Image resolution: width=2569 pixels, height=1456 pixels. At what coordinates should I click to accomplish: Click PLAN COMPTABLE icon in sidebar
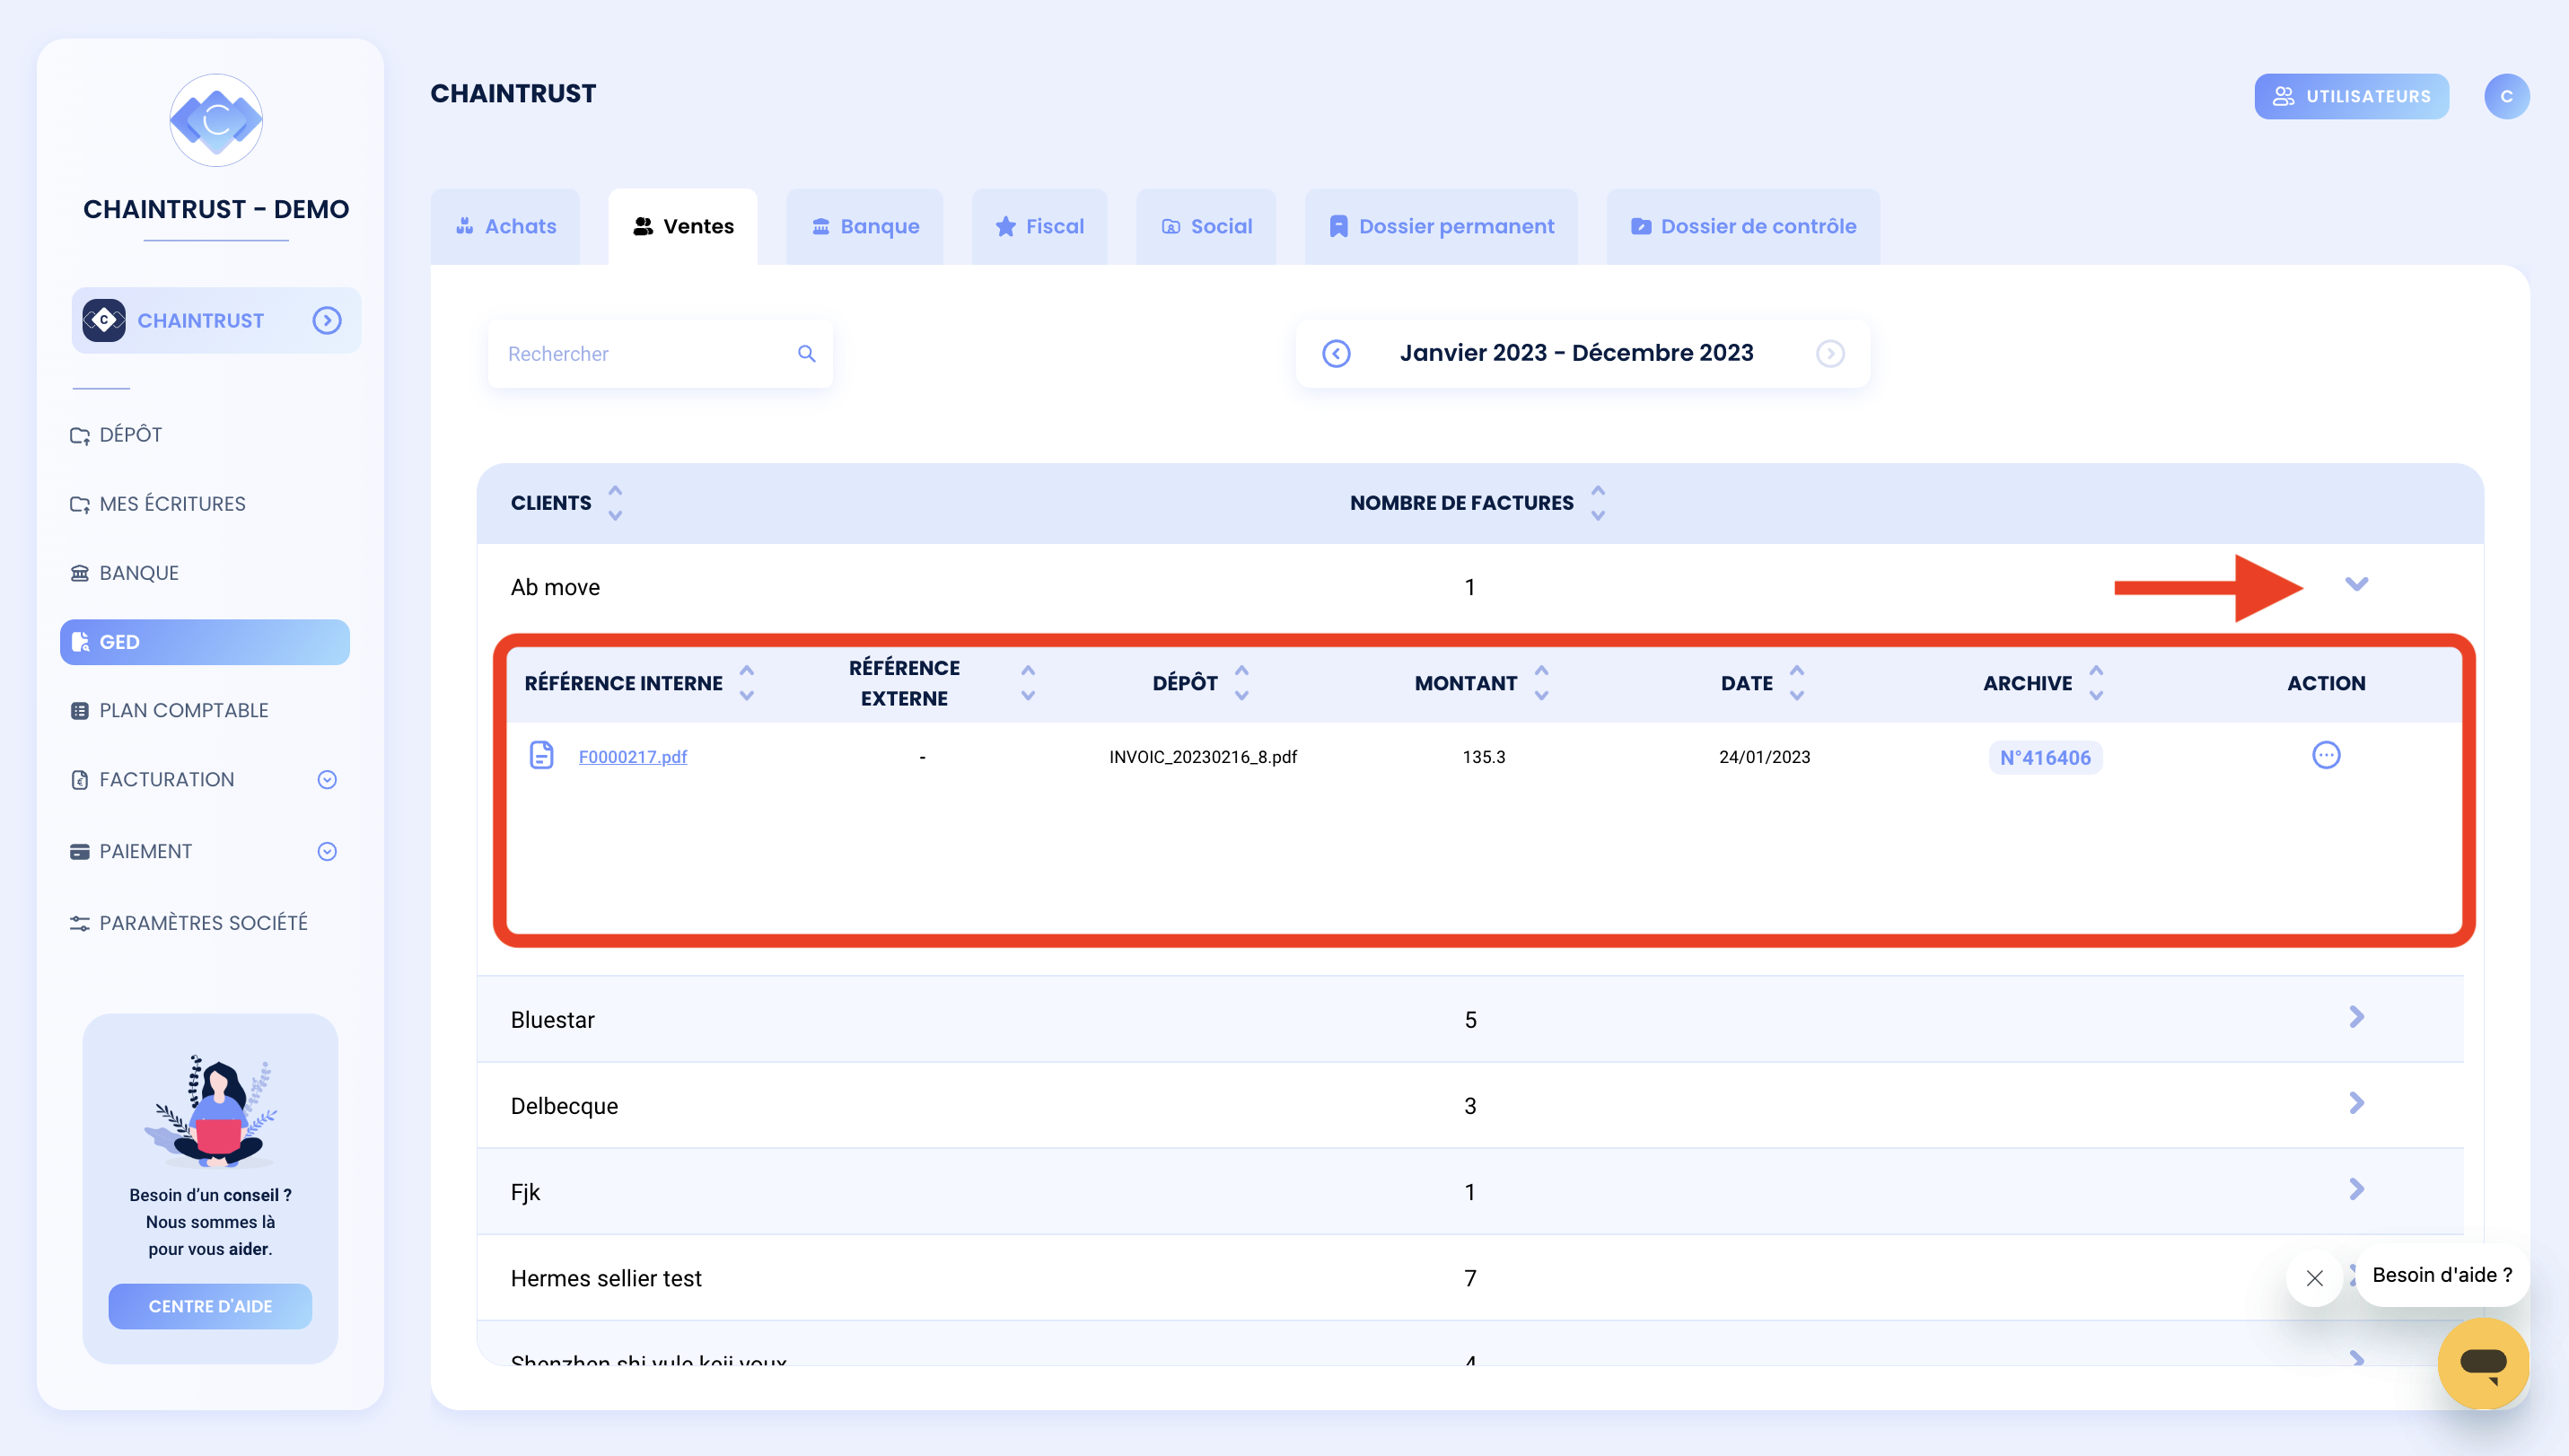tap(79, 711)
